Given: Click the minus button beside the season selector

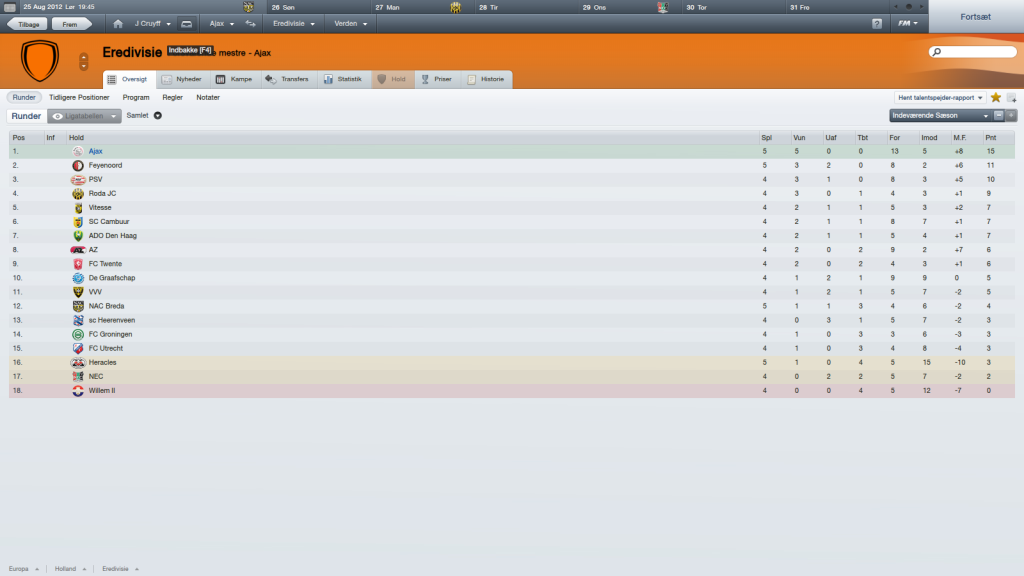Looking at the screenshot, I should click(x=999, y=116).
